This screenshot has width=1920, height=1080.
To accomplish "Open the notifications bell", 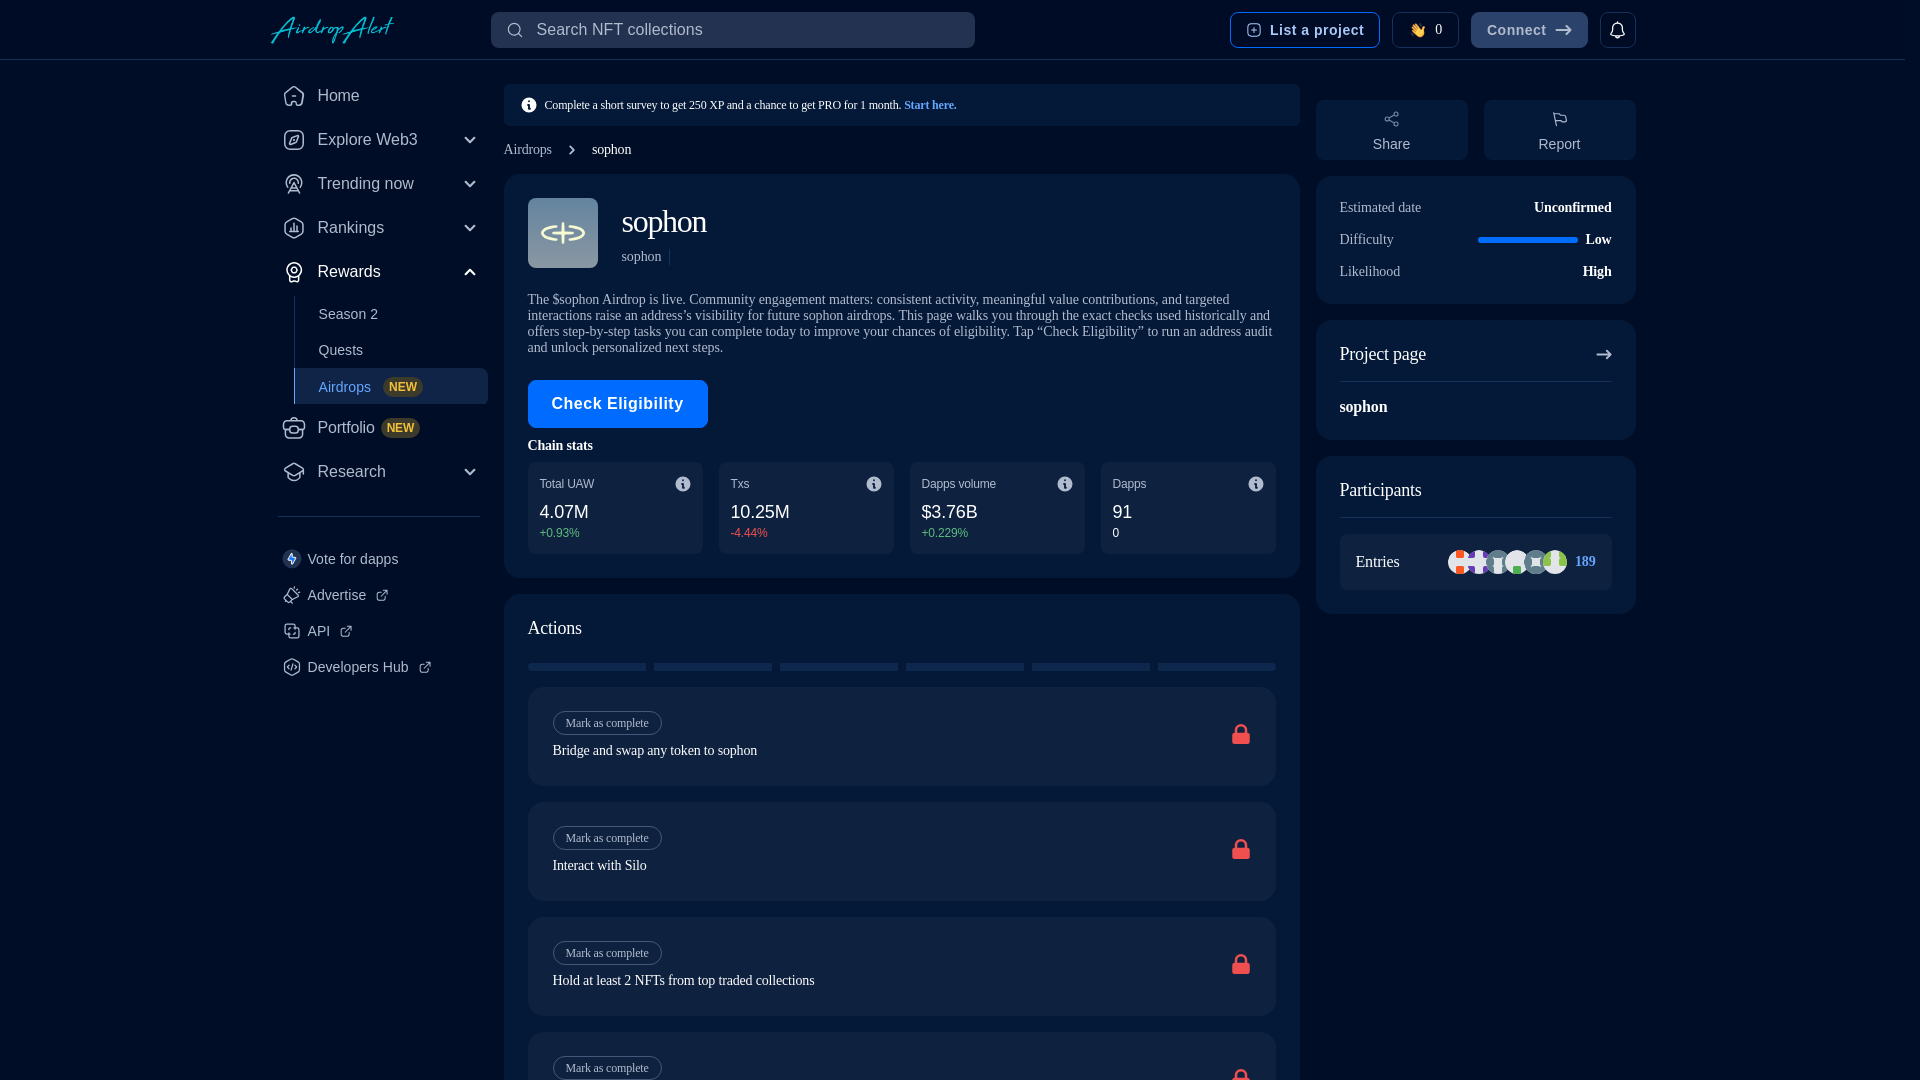I will point(1617,30).
